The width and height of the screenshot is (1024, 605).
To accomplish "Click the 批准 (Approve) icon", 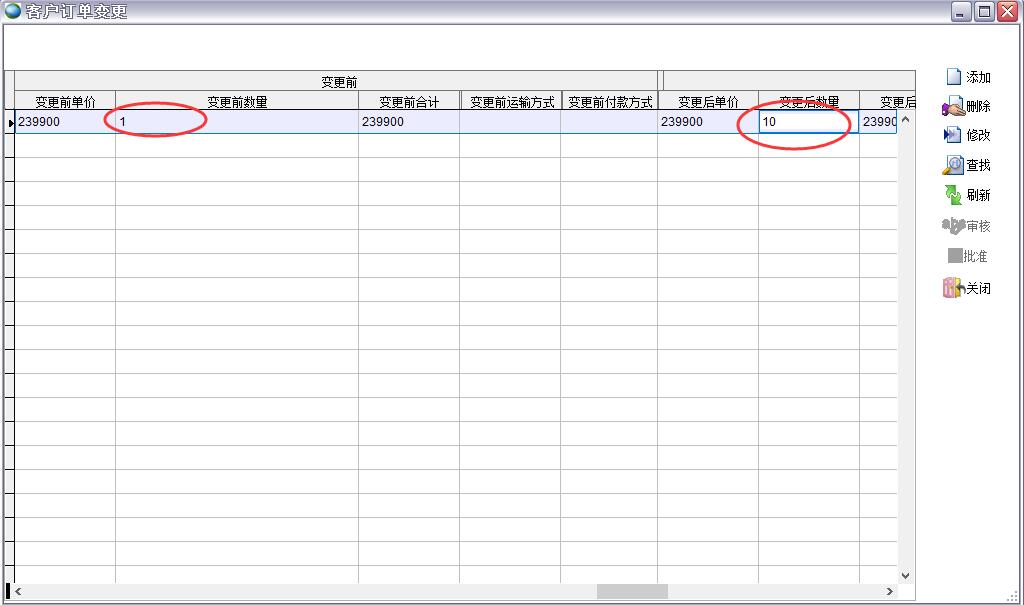I will [x=954, y=256].
